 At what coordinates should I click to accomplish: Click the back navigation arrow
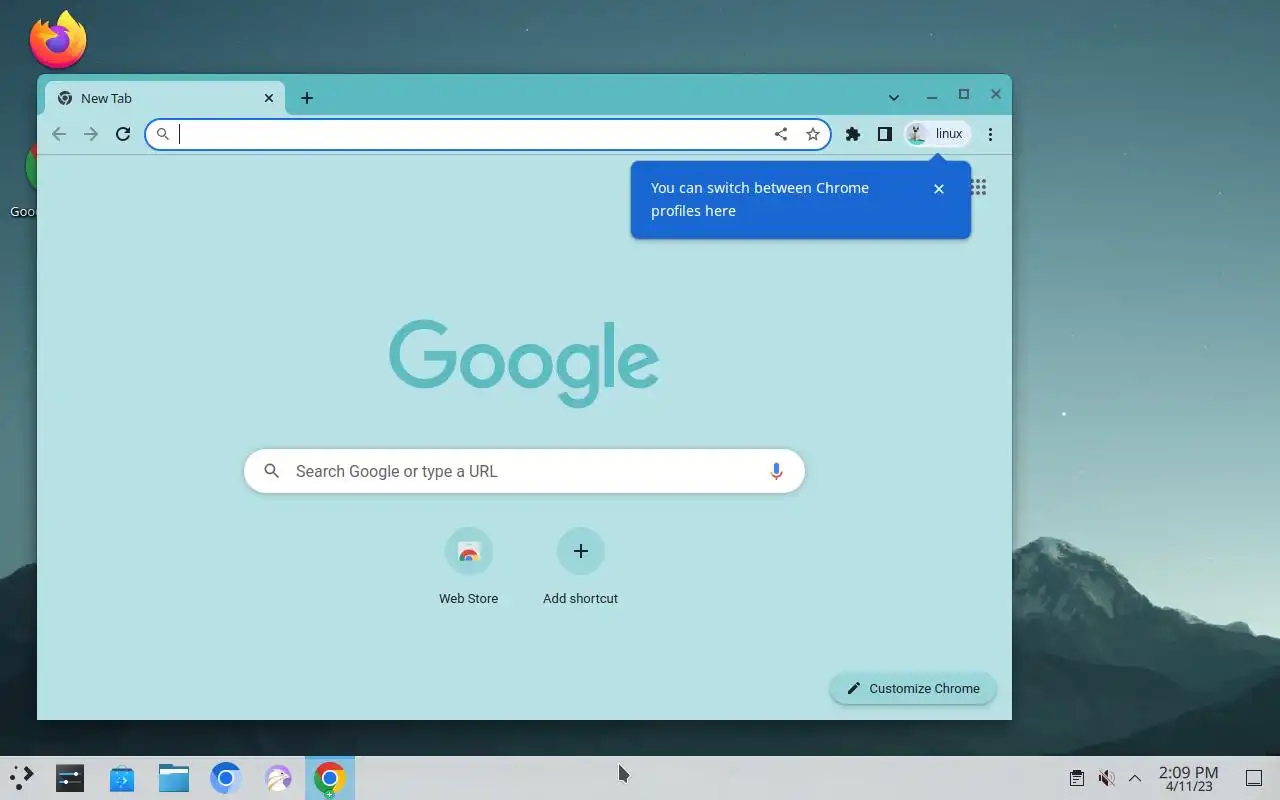59,134
